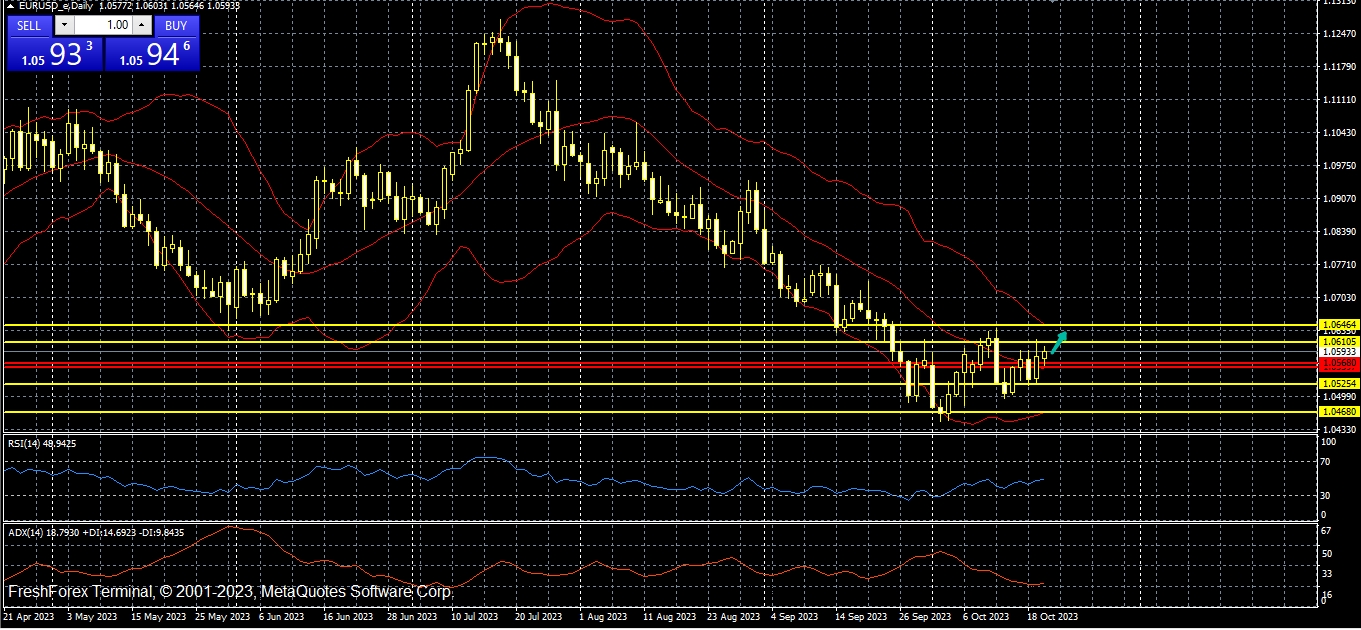The width and height of the screenshot is (1361, 630).
Task: Click the 1.04680 yellow price level label
Action: [1338, 411]
